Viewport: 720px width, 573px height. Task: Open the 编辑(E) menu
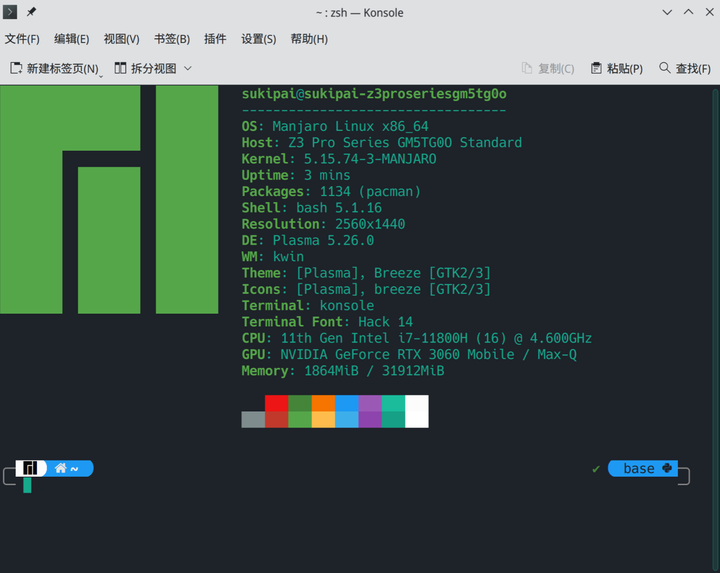click(x=72, y=39)
